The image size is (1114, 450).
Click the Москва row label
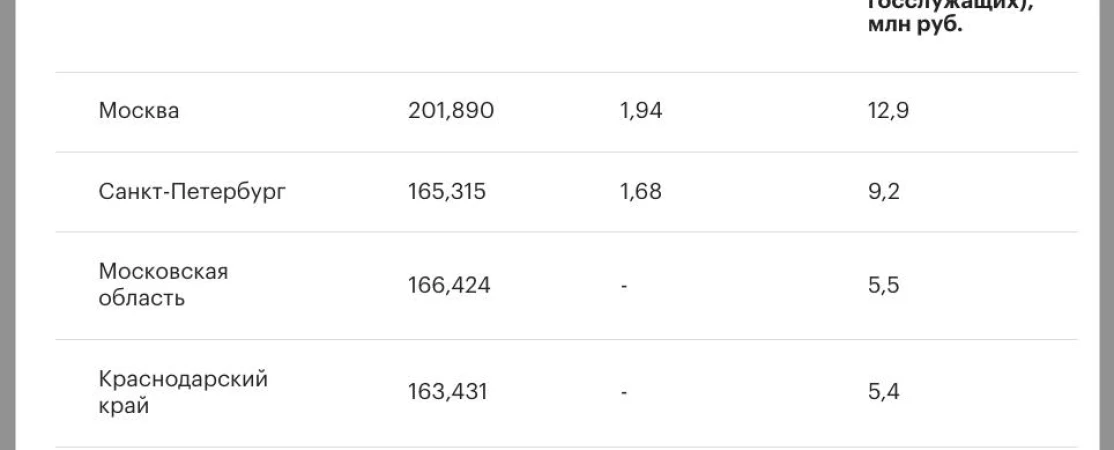coord(138,111)
